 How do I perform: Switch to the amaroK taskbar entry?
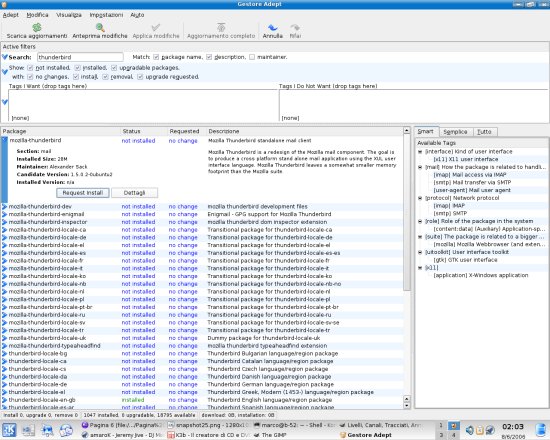pyautogui.click(x=121, y=435)
